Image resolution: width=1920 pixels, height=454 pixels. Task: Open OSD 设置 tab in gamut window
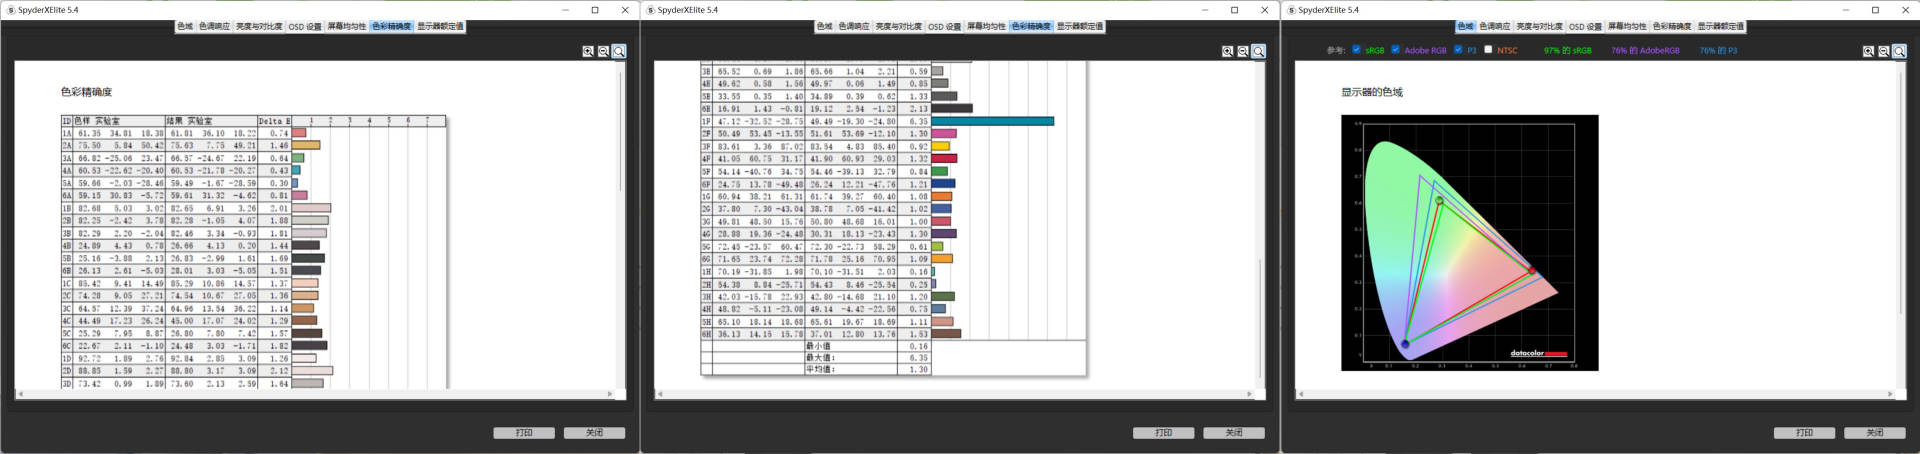tap(1585, 26)
